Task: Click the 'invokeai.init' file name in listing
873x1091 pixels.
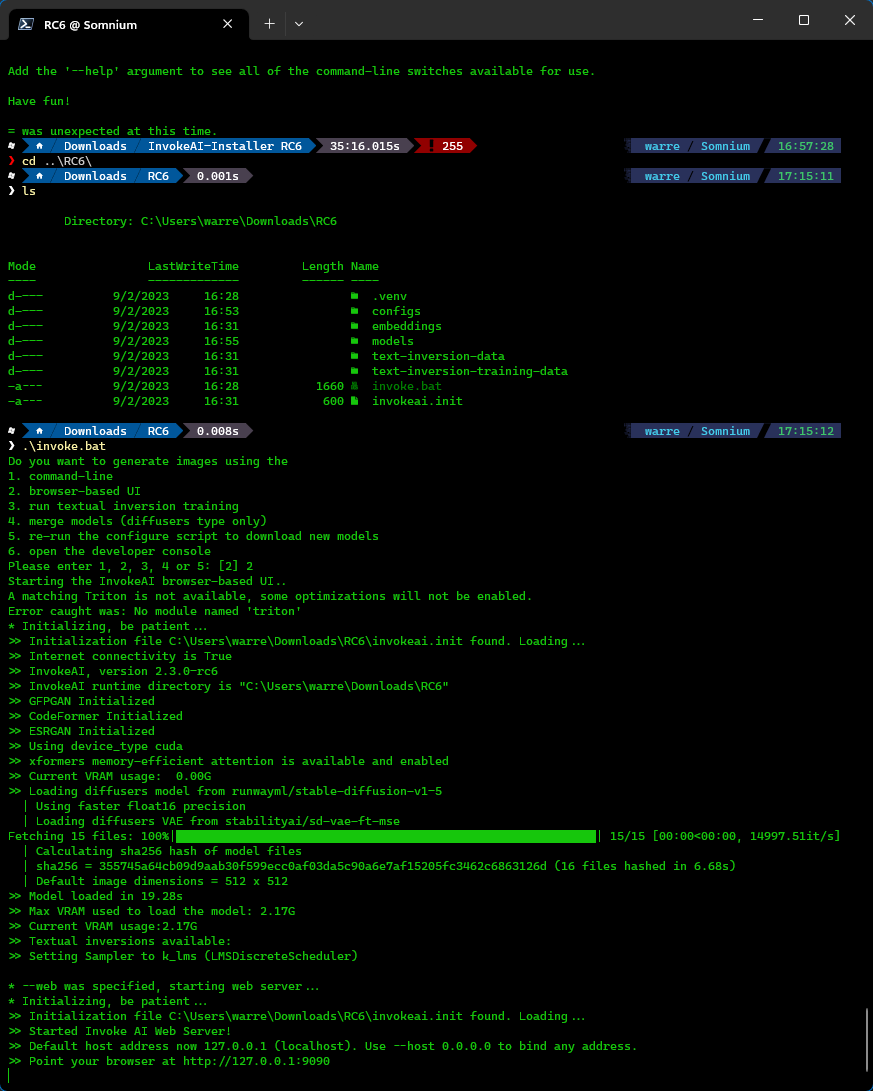Action: tap(417, 401)
